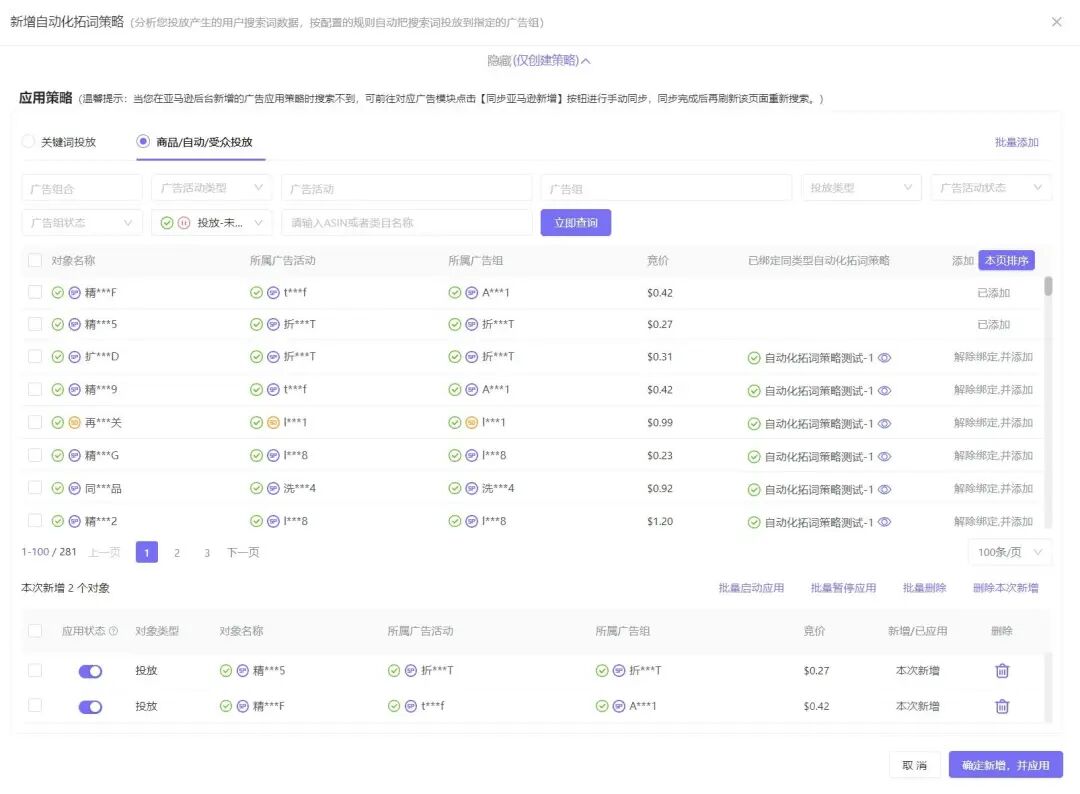Click 解除绑定,并添加 for 洗***4 row
Image resolution: width=1080 pixels, height=794 pixels.
993,488
